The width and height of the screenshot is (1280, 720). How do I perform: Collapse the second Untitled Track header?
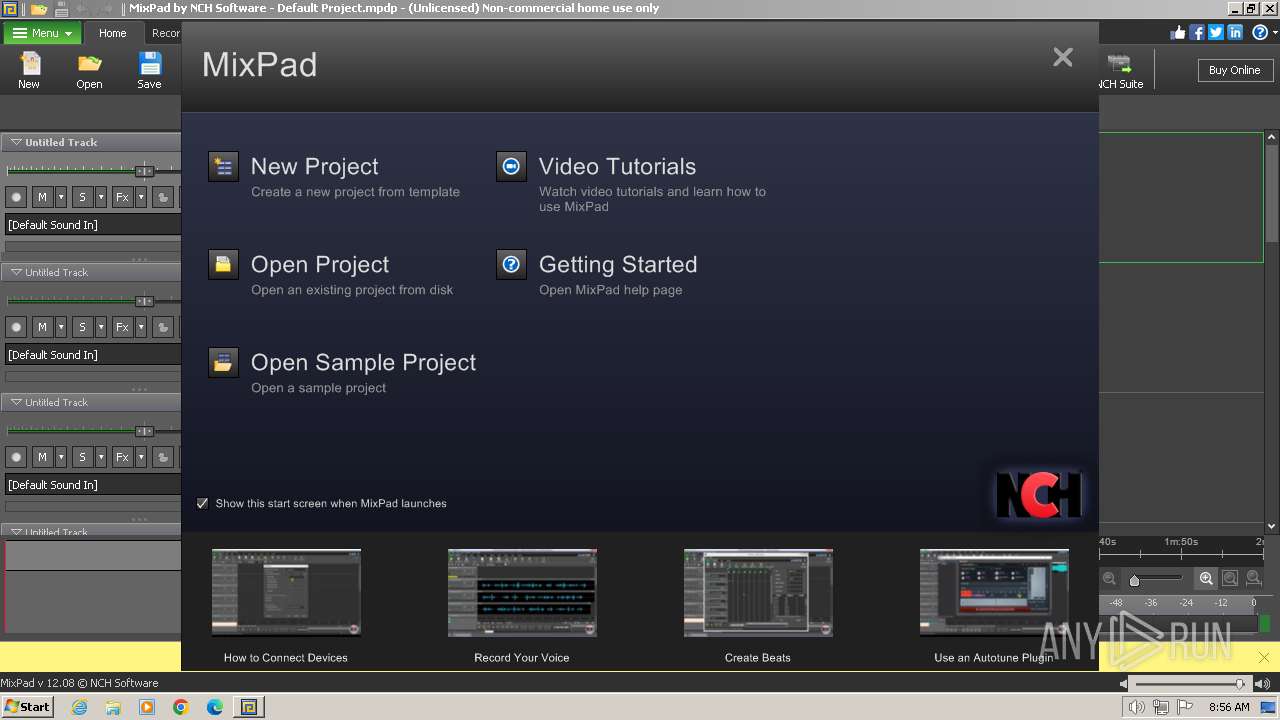pos(16,272)
